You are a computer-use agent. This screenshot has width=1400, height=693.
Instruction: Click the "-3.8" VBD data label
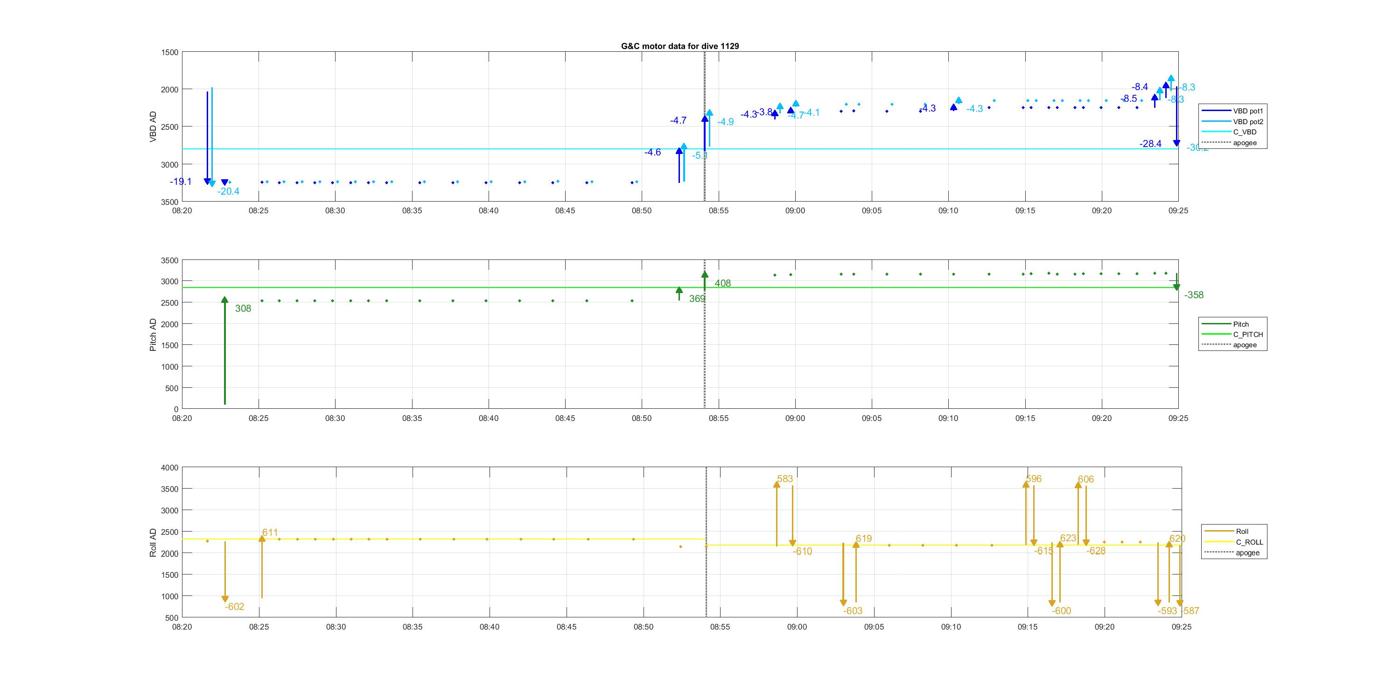765,112
